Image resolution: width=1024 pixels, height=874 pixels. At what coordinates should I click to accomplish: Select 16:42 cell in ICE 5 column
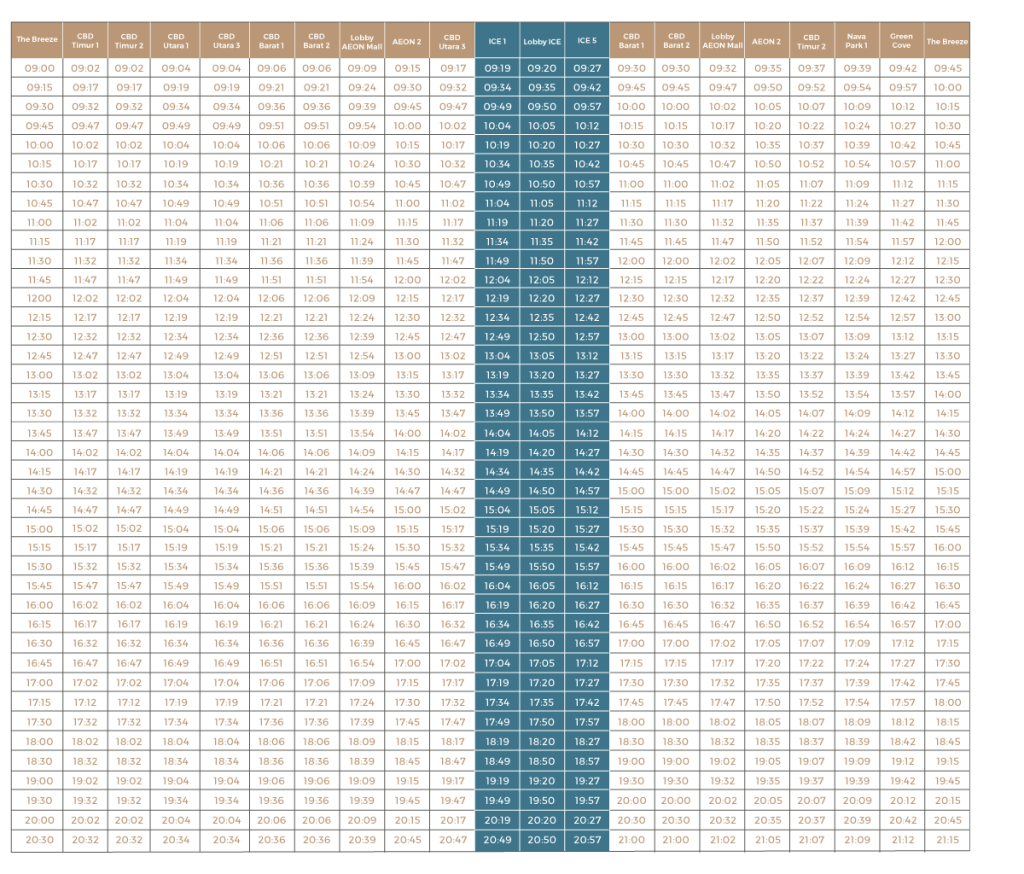point(587,624)
